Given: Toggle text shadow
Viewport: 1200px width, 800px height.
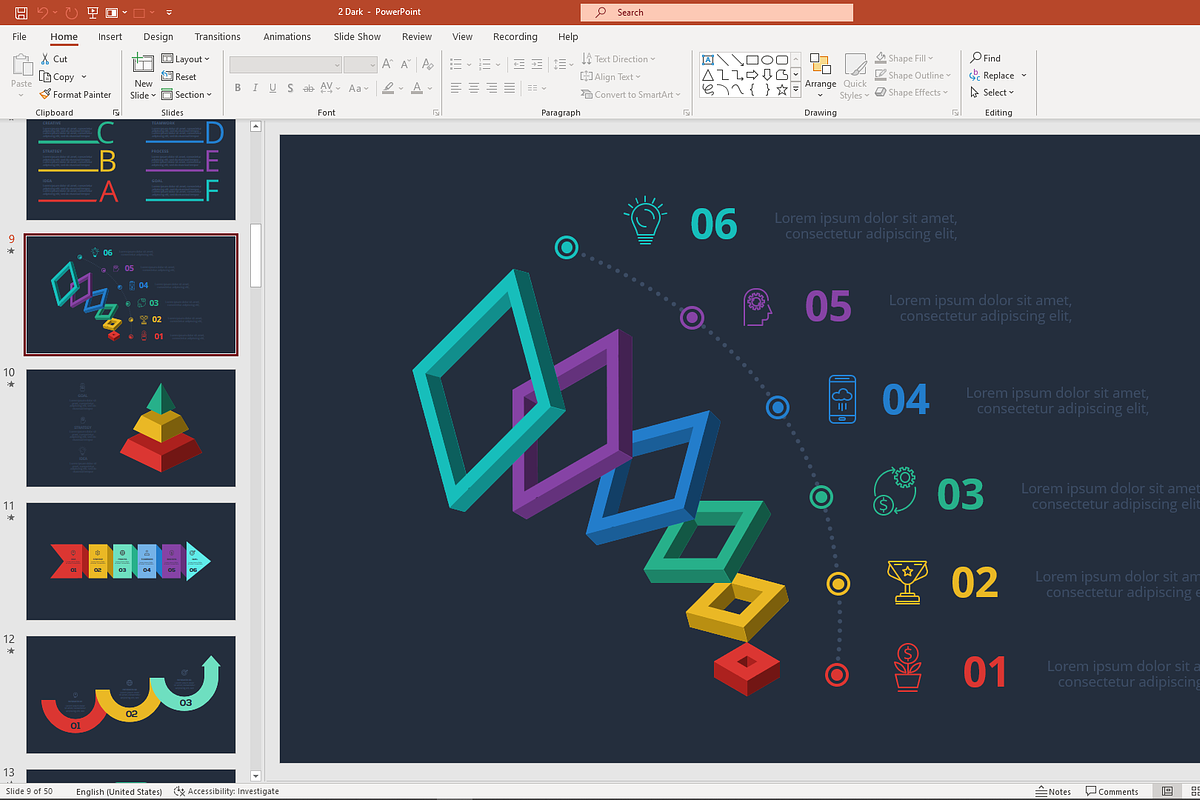Looking at the screenshot, I should point(292,88).
